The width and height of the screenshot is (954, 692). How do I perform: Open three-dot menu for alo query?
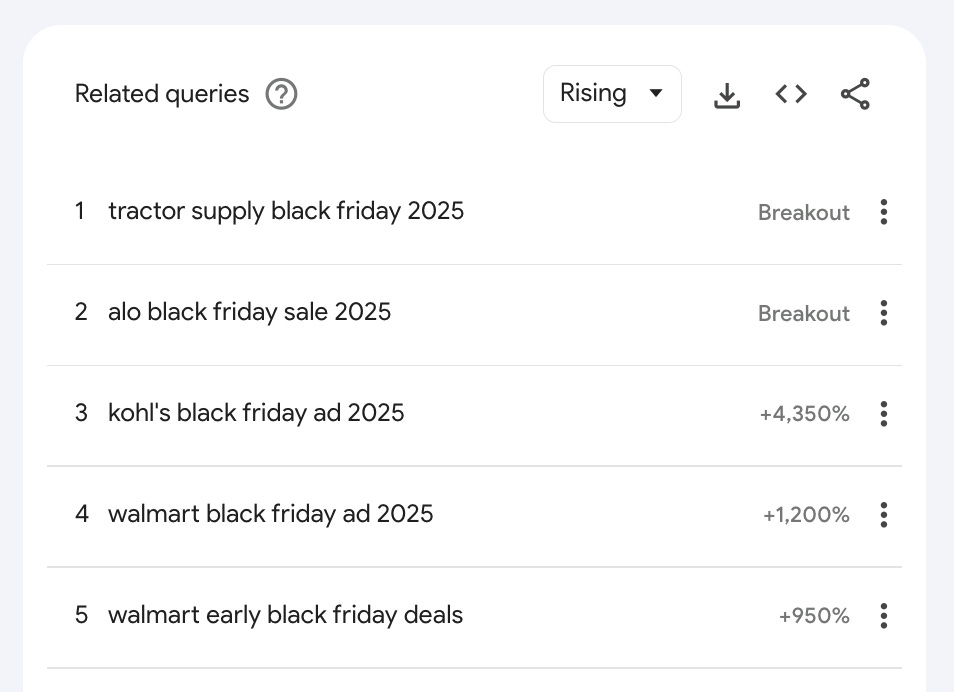[883, 313]
